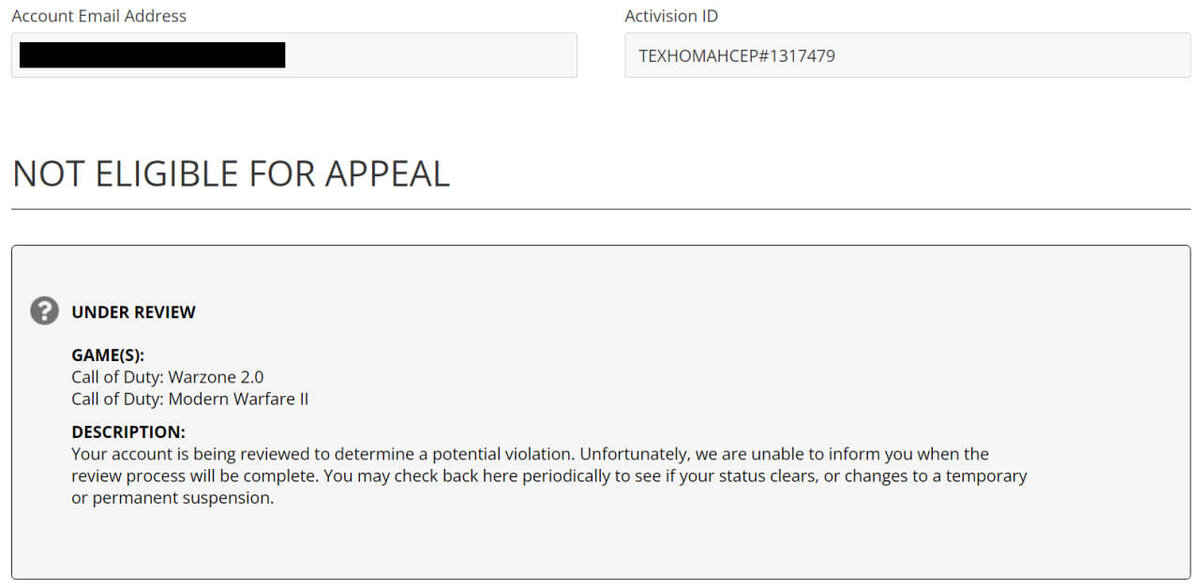Select the Activision ID field

[907, 55]
